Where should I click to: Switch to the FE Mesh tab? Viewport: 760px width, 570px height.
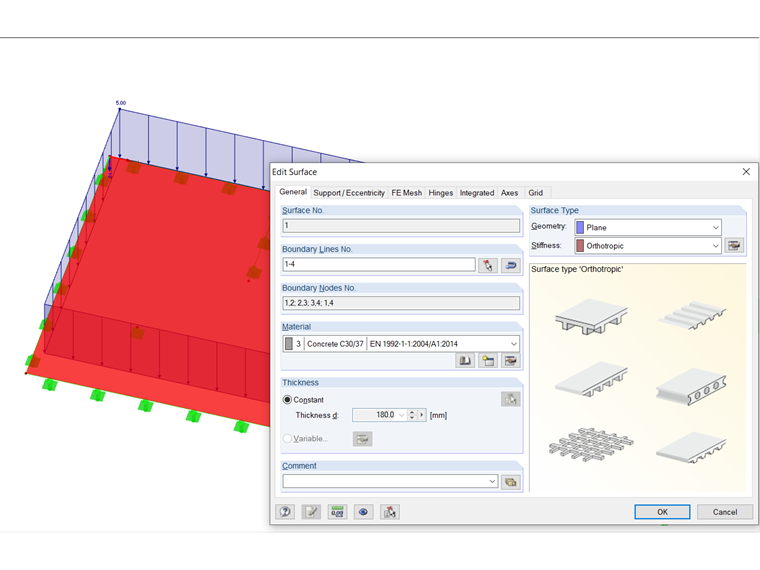[x=406, y=193]
